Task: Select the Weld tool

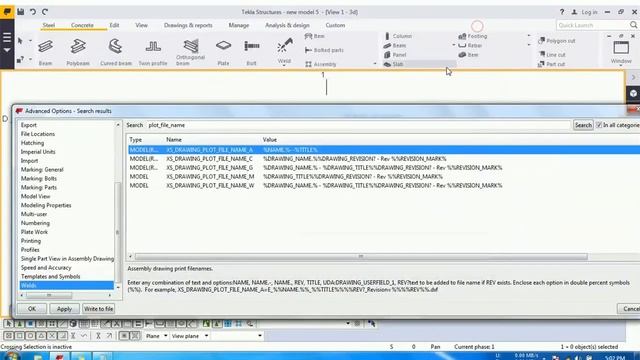Action: click(284, 50)
